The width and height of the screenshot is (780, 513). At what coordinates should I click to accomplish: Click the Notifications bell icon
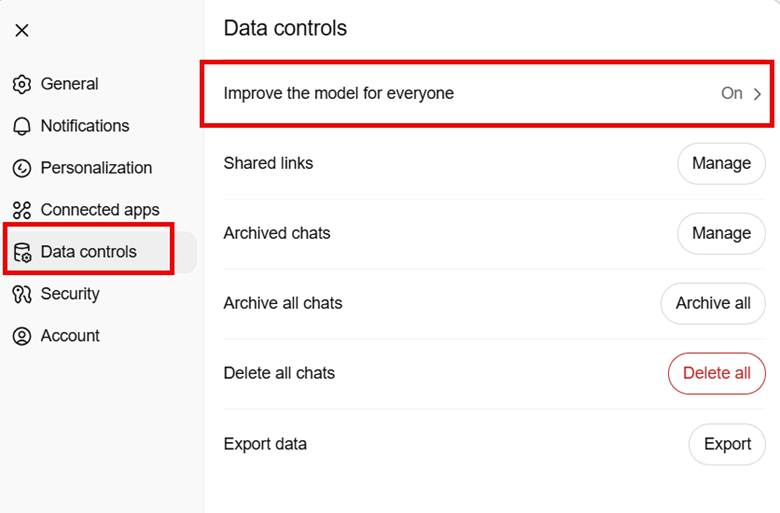[x=22, y=126]
